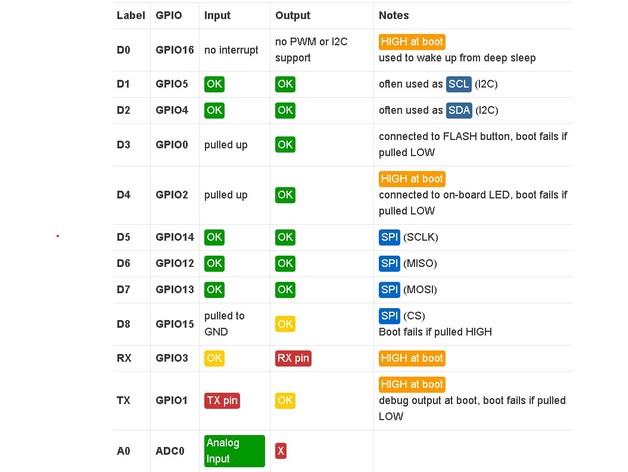
Task: Click the SPI badge next to (MISO)
Action: coord(389,263)
